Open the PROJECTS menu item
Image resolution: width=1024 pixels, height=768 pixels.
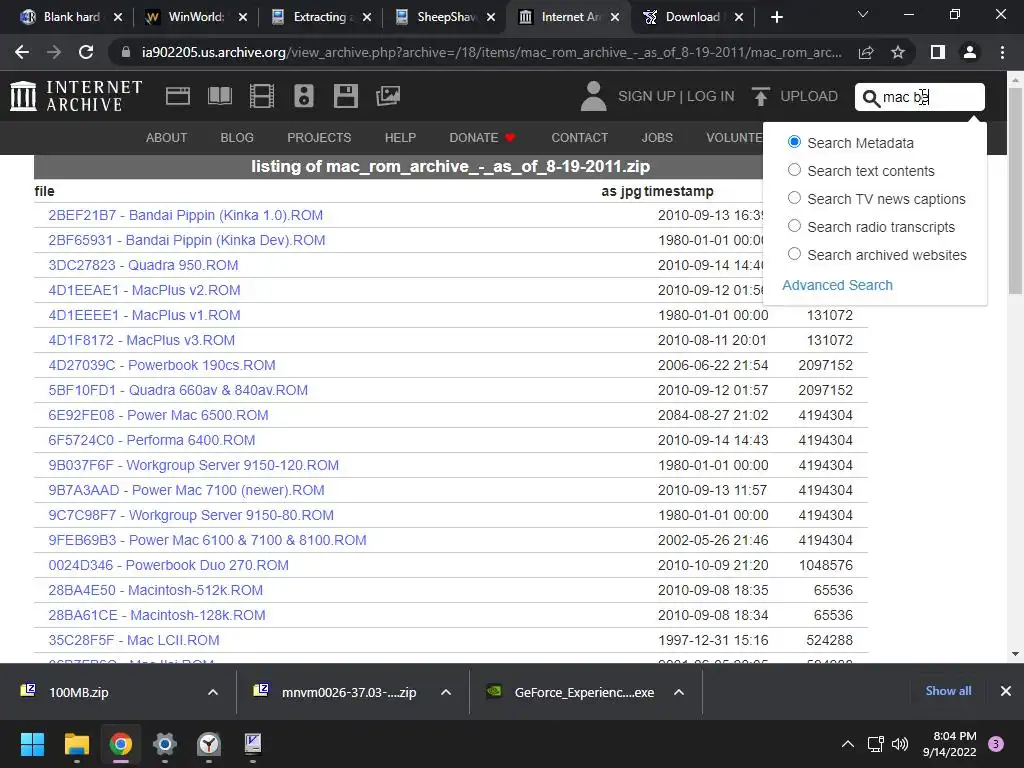(319, 138)
